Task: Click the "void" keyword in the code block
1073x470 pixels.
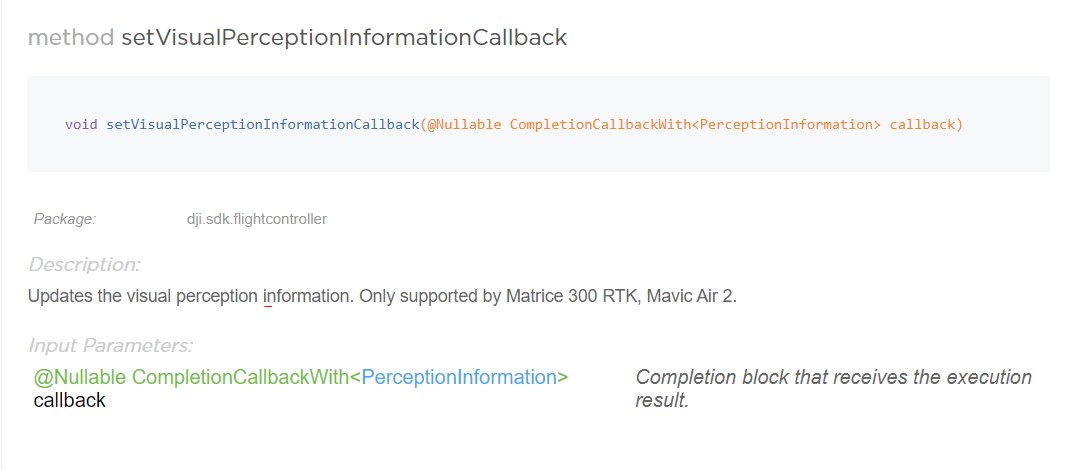Action: point(81,125)
